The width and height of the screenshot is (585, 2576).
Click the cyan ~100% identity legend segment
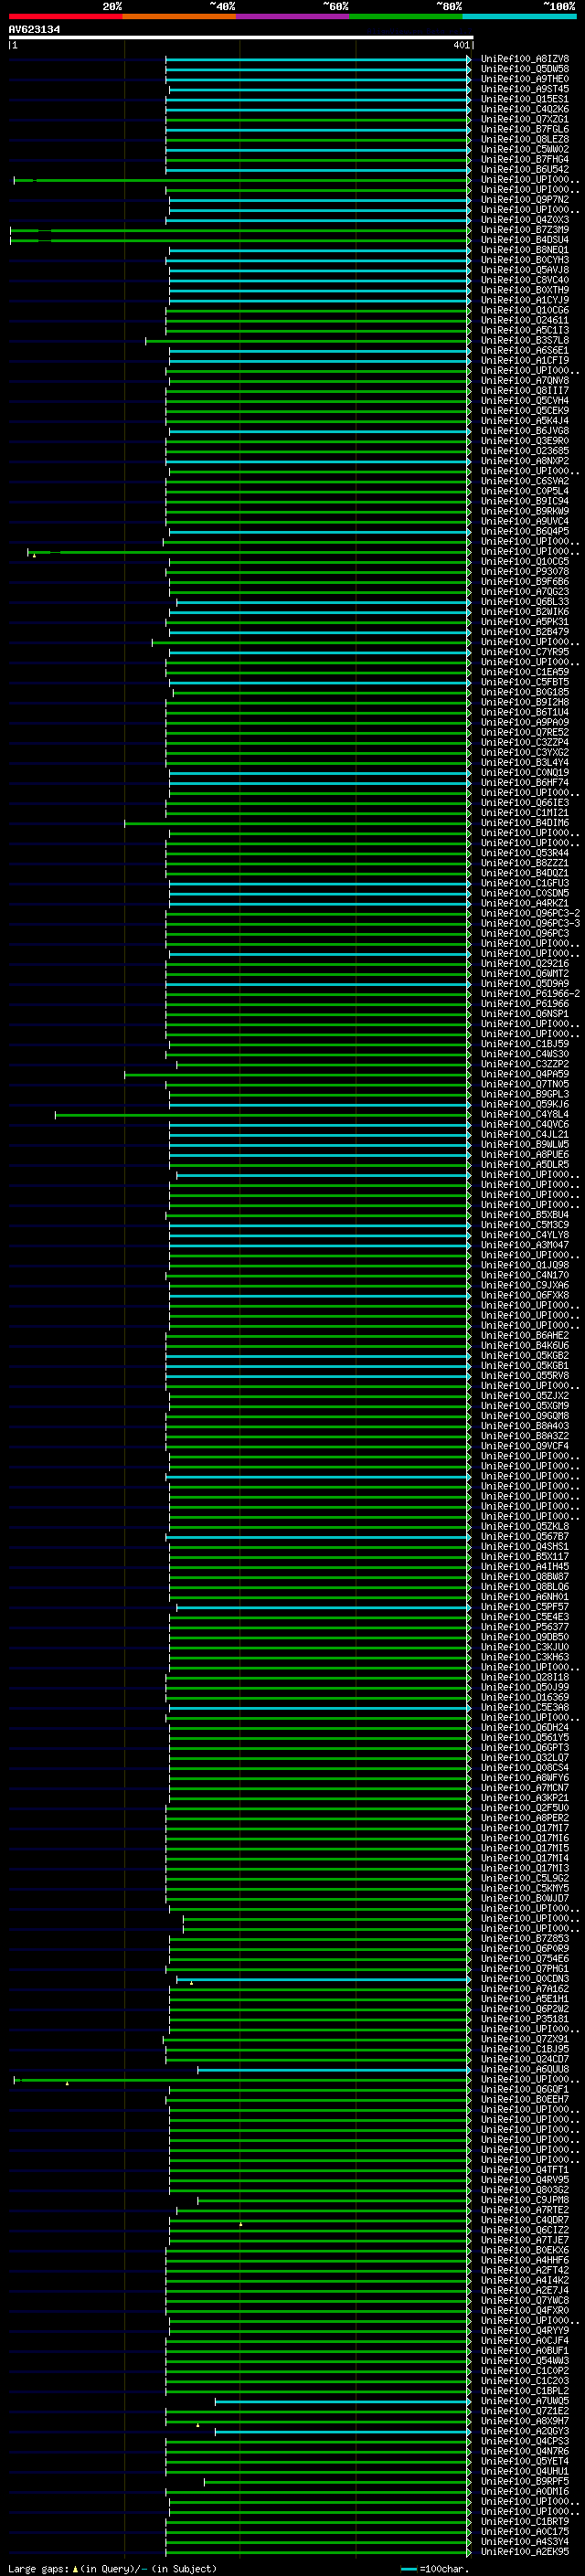click(520, 16)
